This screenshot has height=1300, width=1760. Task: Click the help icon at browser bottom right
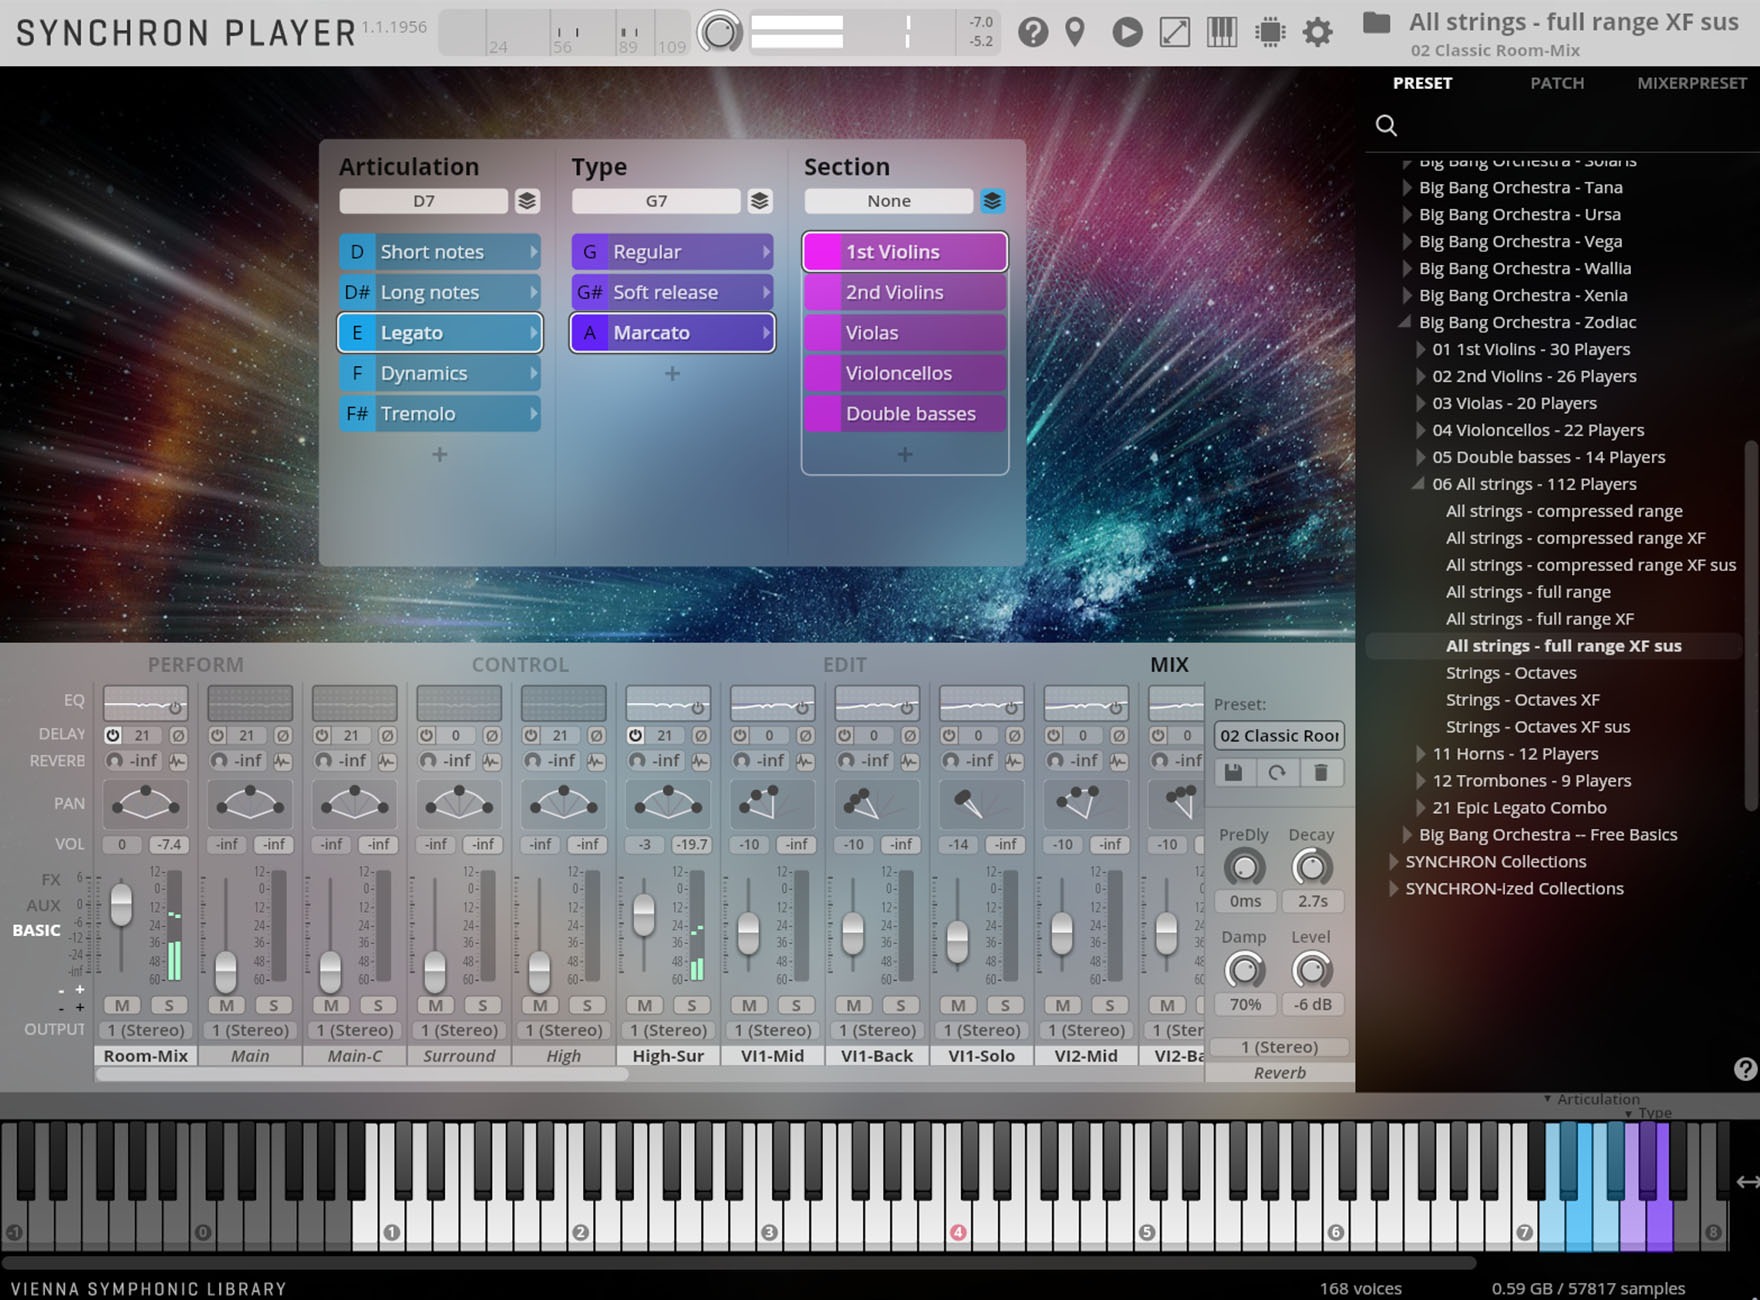[x=1745, y=1069]
